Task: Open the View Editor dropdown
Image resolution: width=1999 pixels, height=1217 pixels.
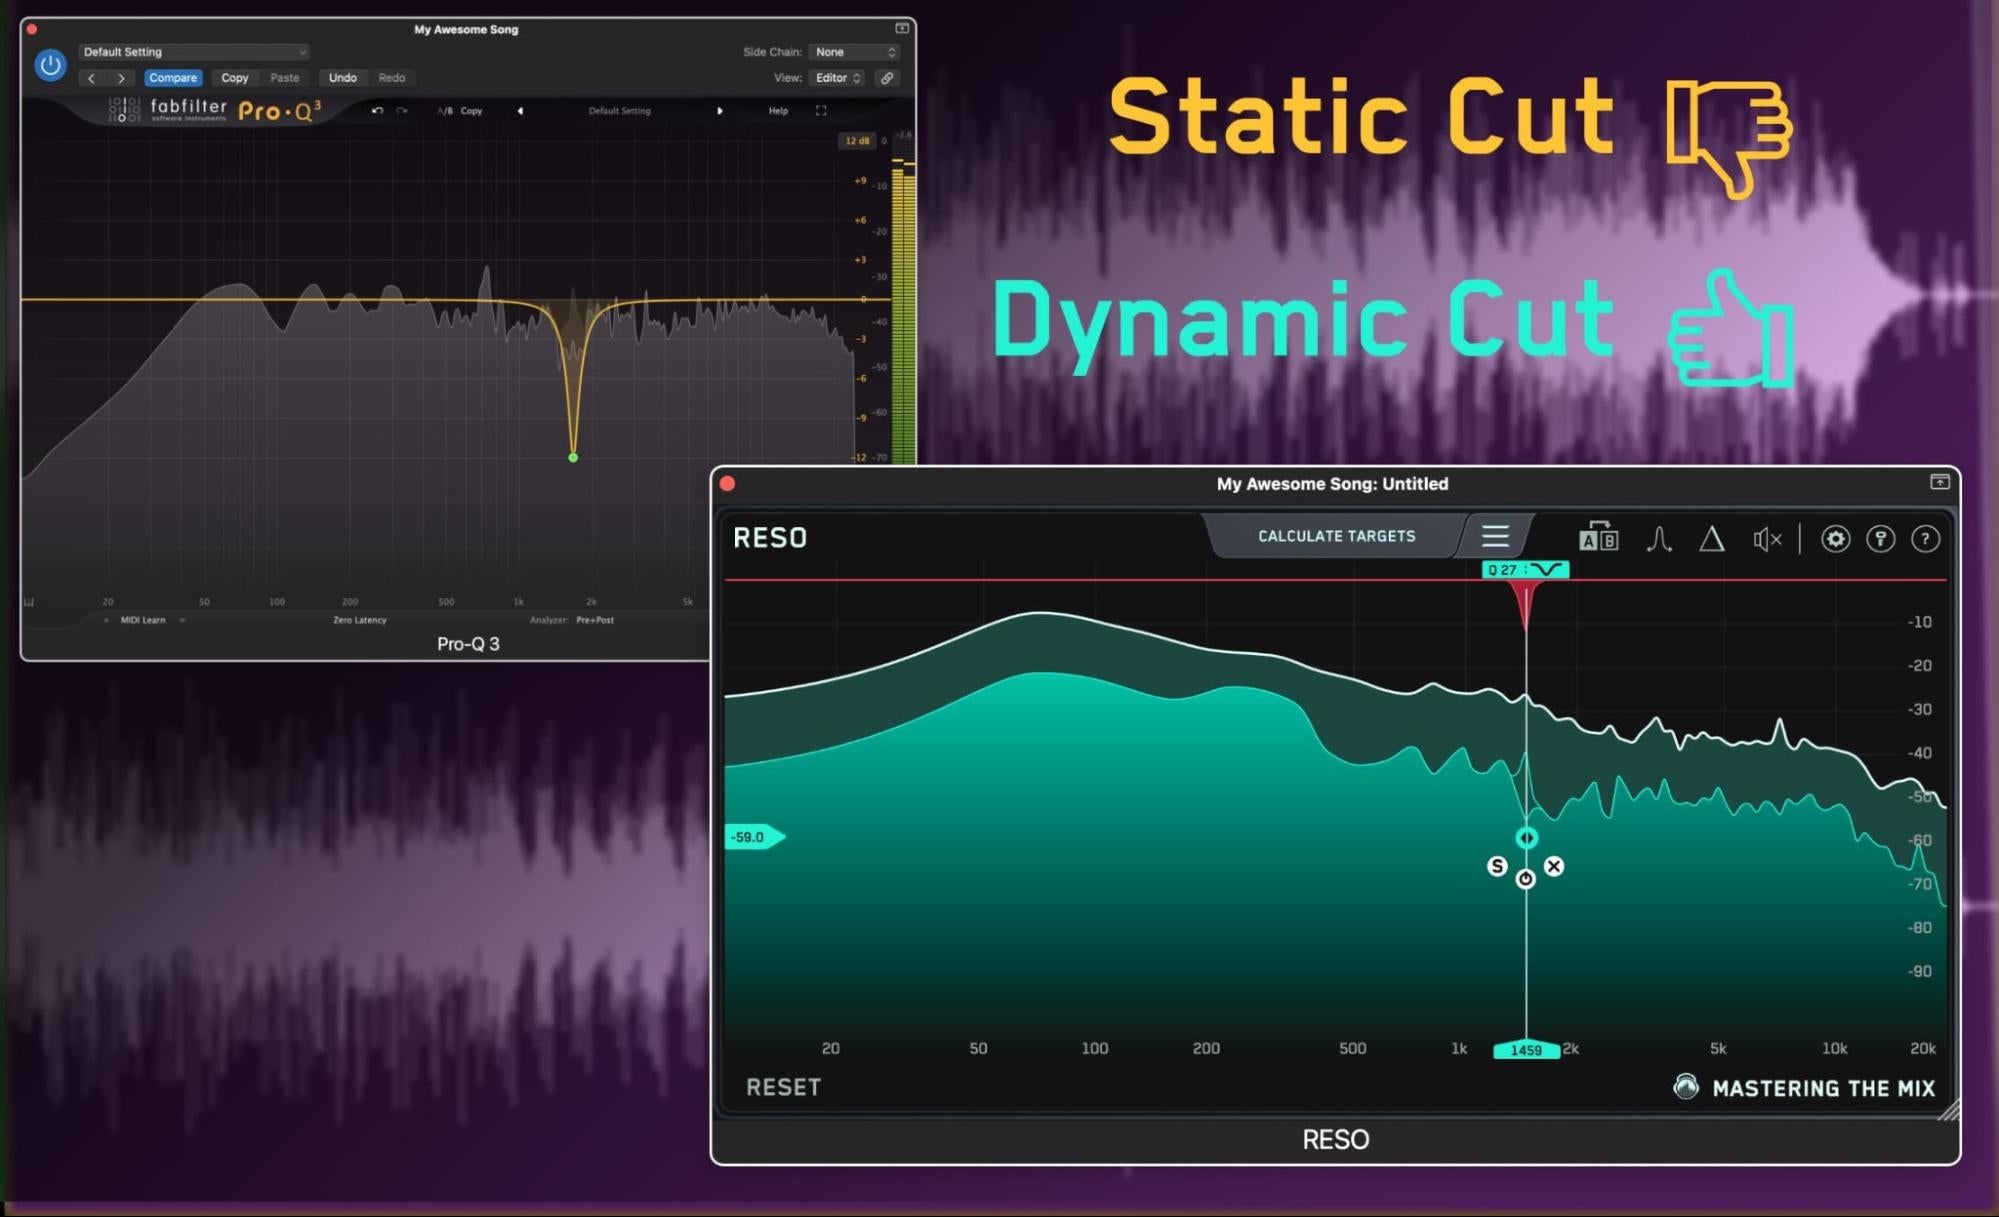Action: point(838,78)
